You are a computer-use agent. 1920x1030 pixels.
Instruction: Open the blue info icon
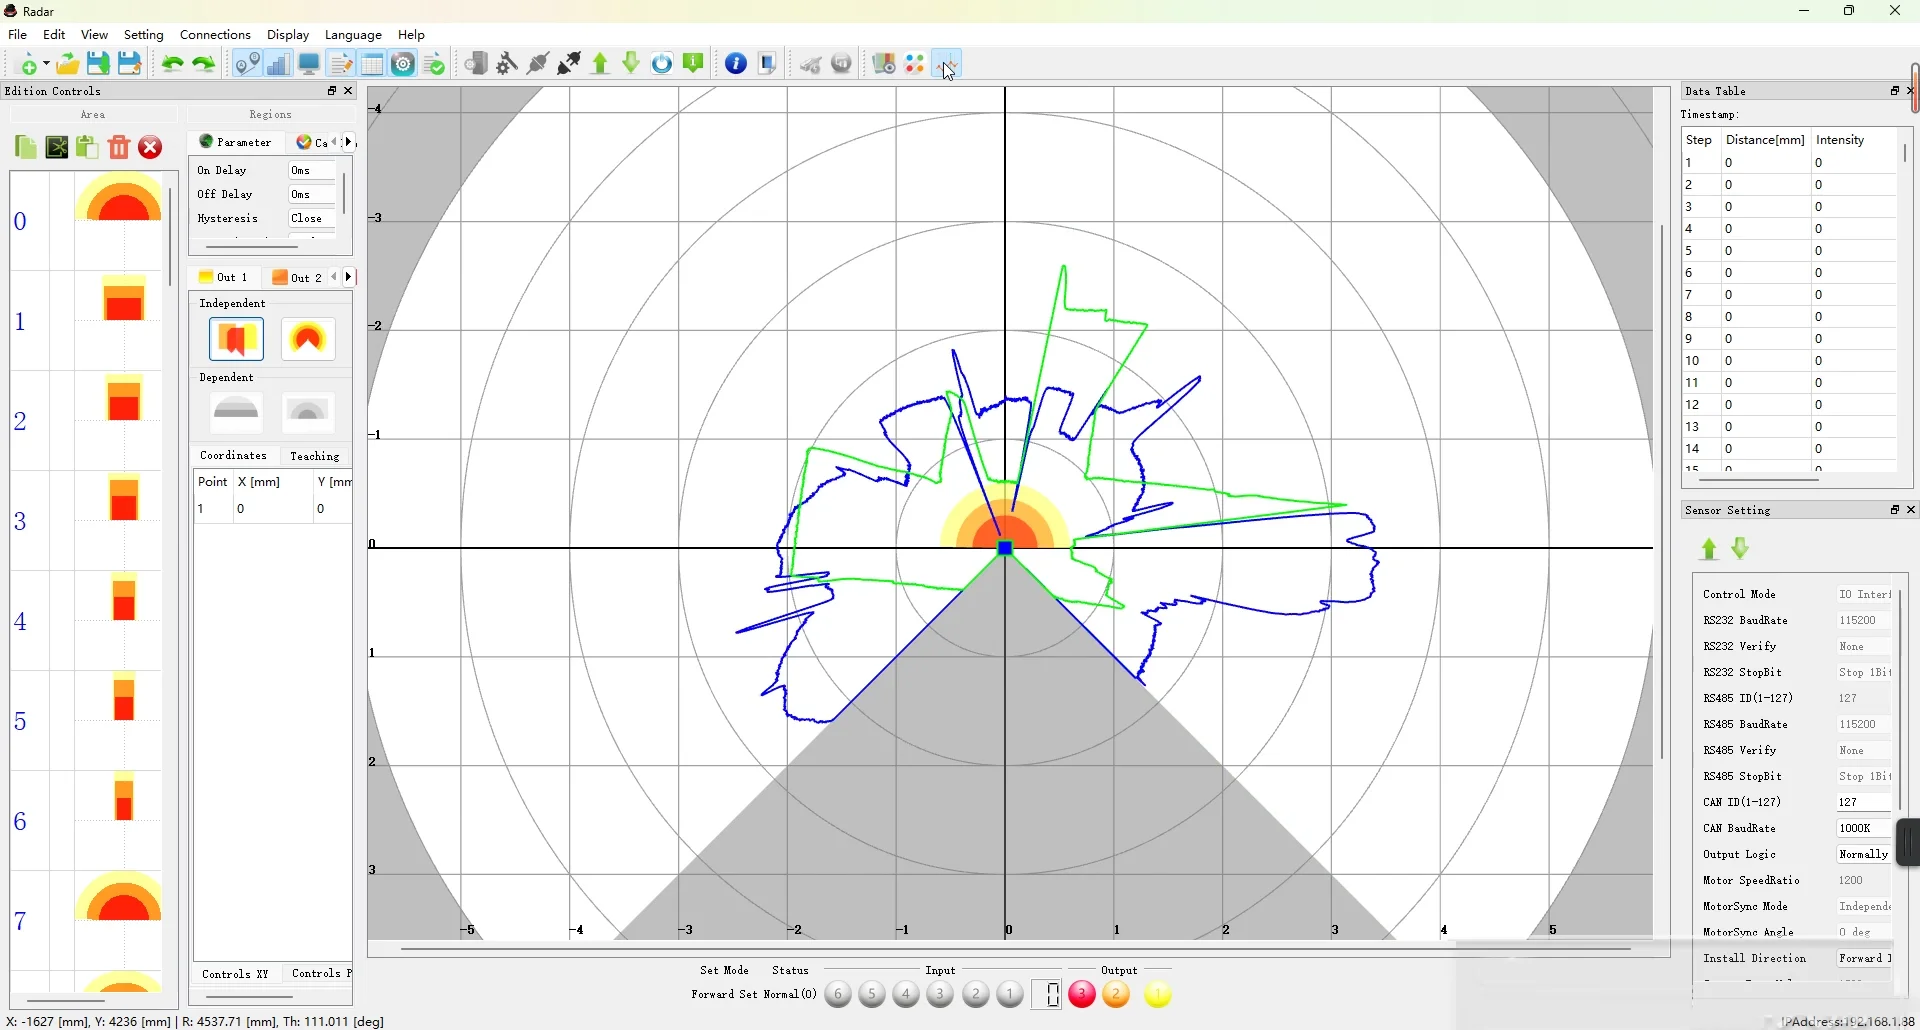(x=736, y=64)
